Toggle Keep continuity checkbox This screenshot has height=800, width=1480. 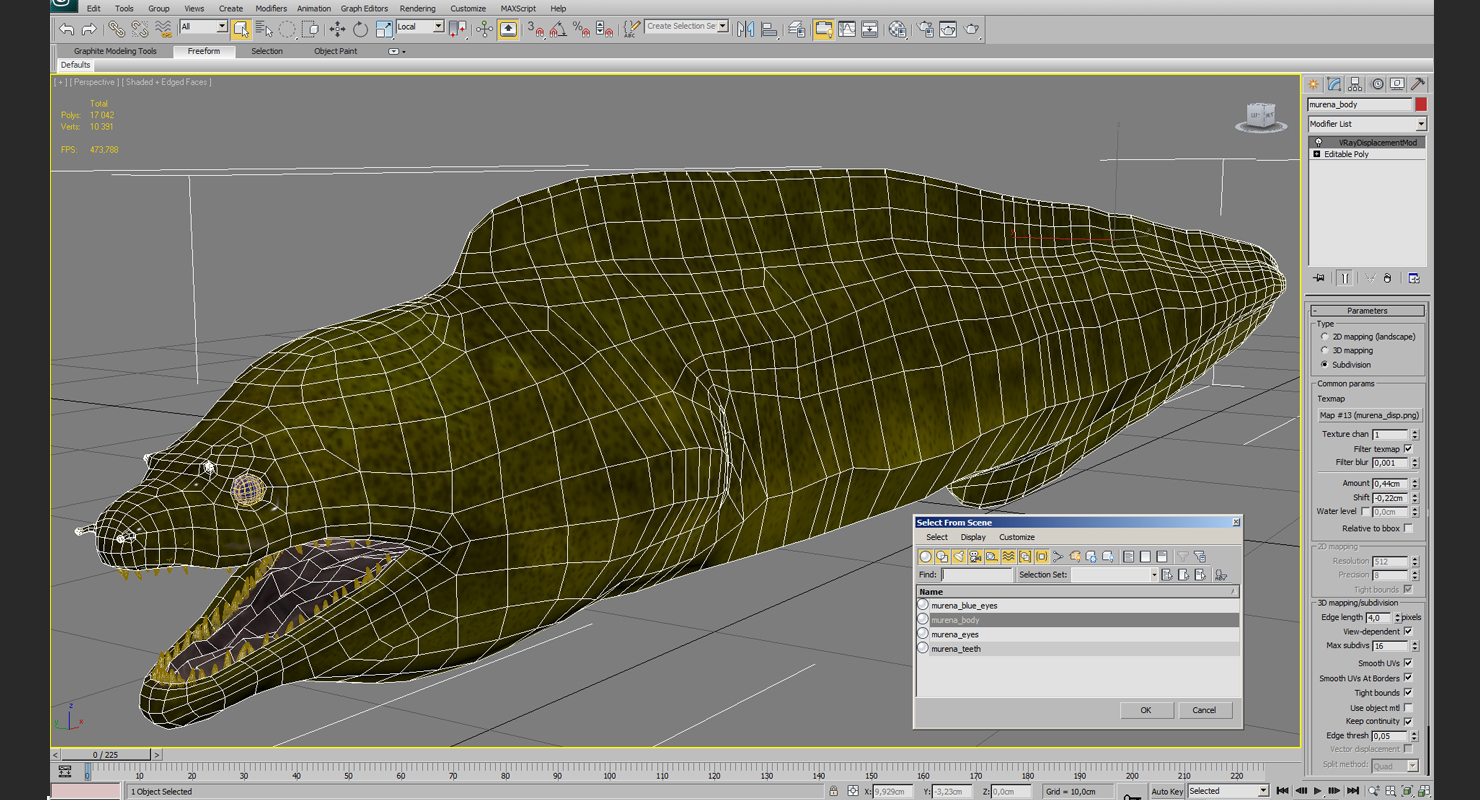[1408, 721]
